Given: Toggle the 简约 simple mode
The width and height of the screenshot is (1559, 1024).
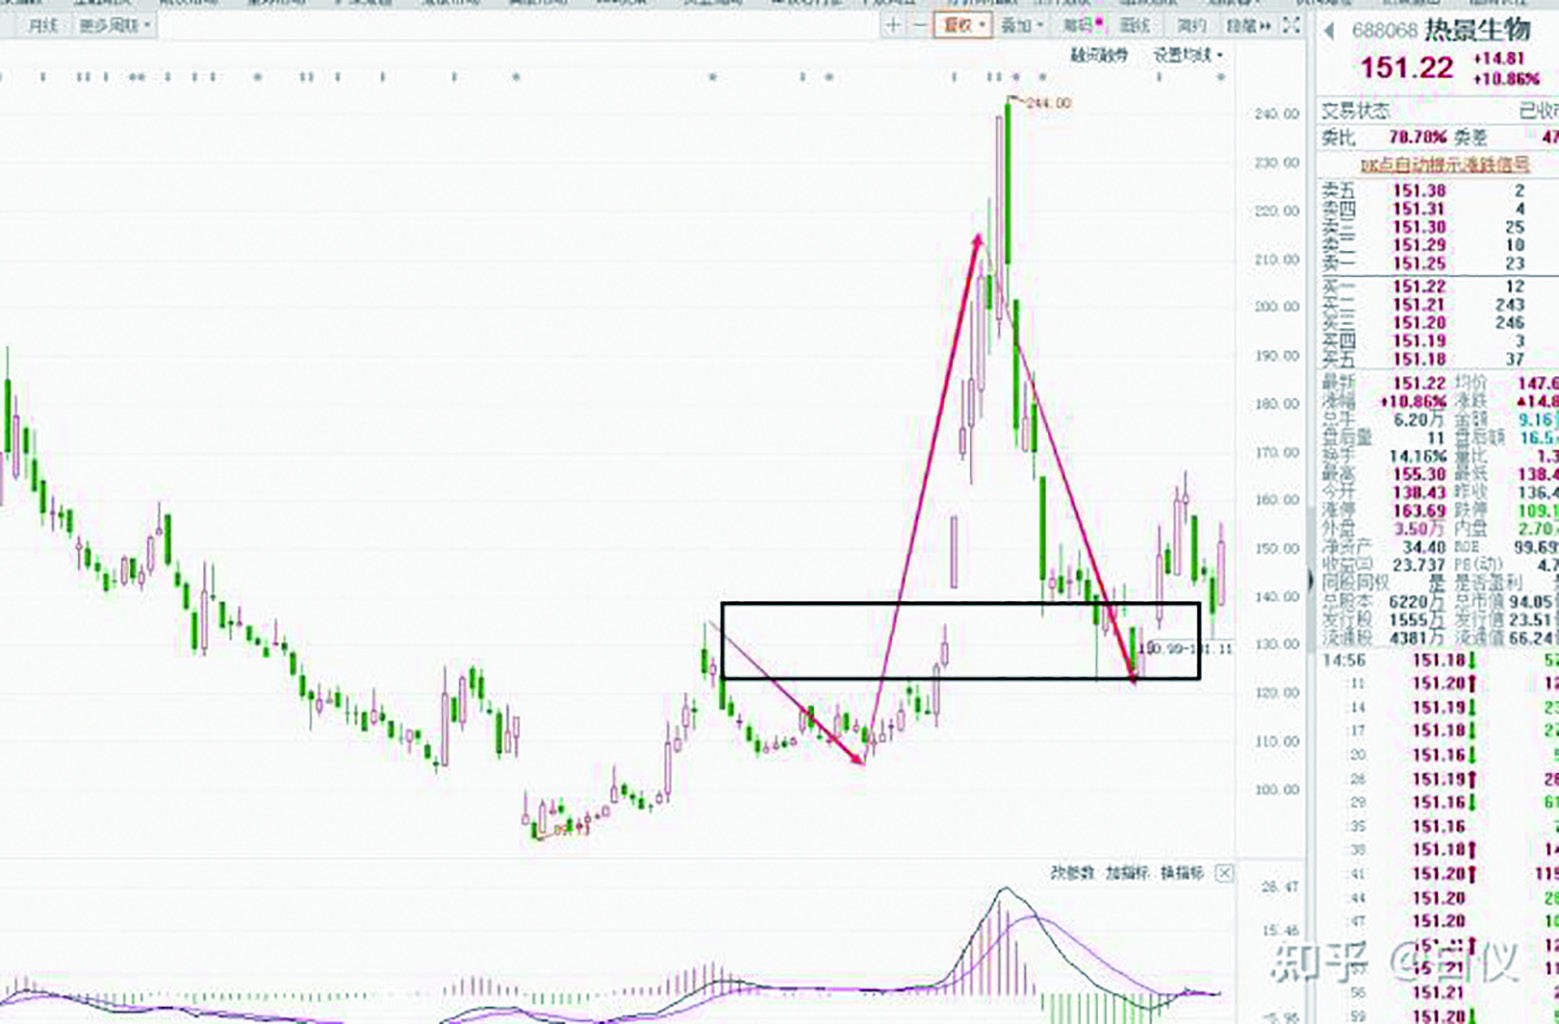Looking at the screenshot, I should [1192, 25].
